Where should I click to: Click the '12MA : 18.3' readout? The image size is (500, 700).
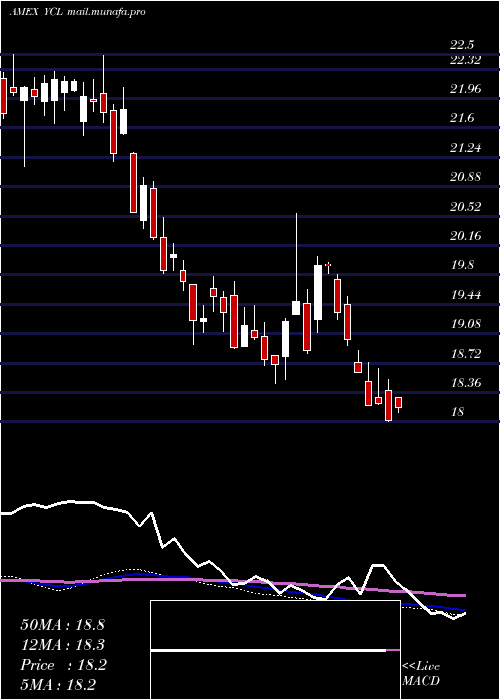click(x=62, y=645)
